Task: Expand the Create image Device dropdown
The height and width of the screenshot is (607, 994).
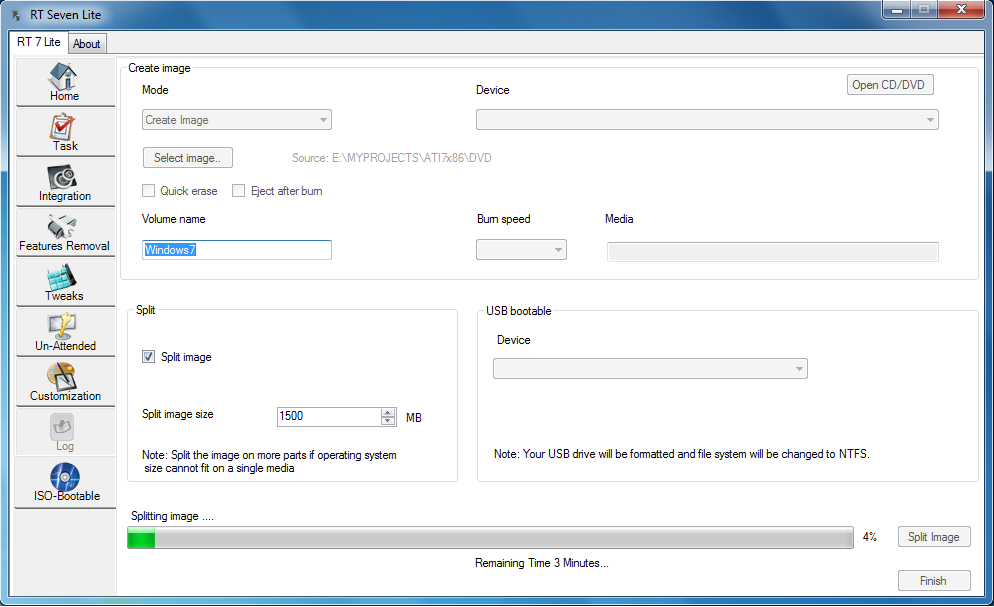Action: pyautogui.click(x=707, y=120)
